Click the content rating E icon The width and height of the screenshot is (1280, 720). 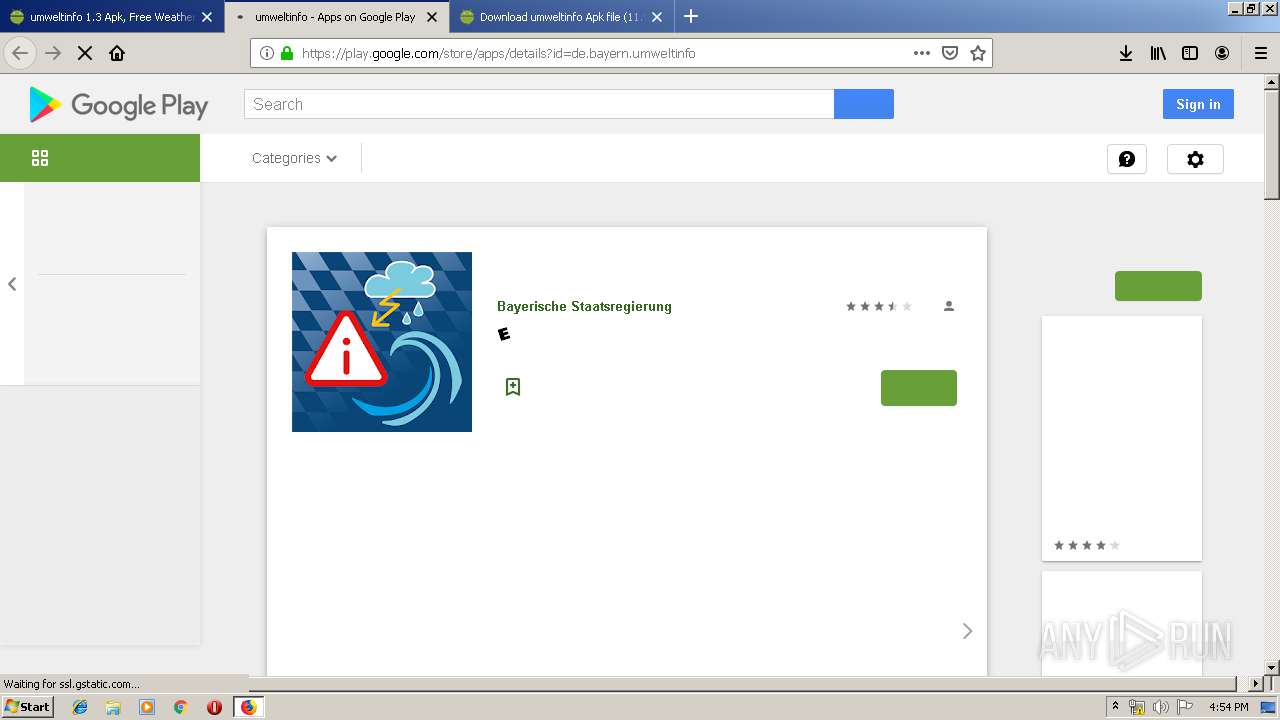tap(504, 334)
